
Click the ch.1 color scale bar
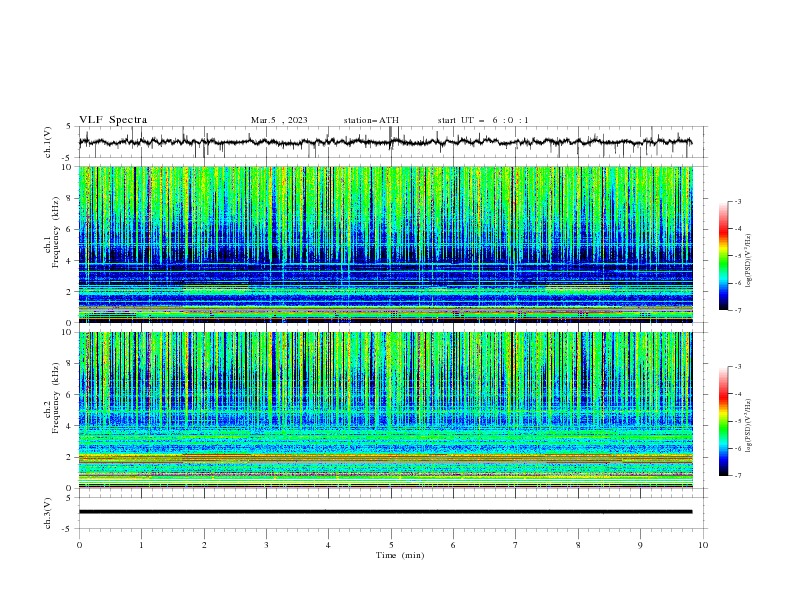[723, 256]
